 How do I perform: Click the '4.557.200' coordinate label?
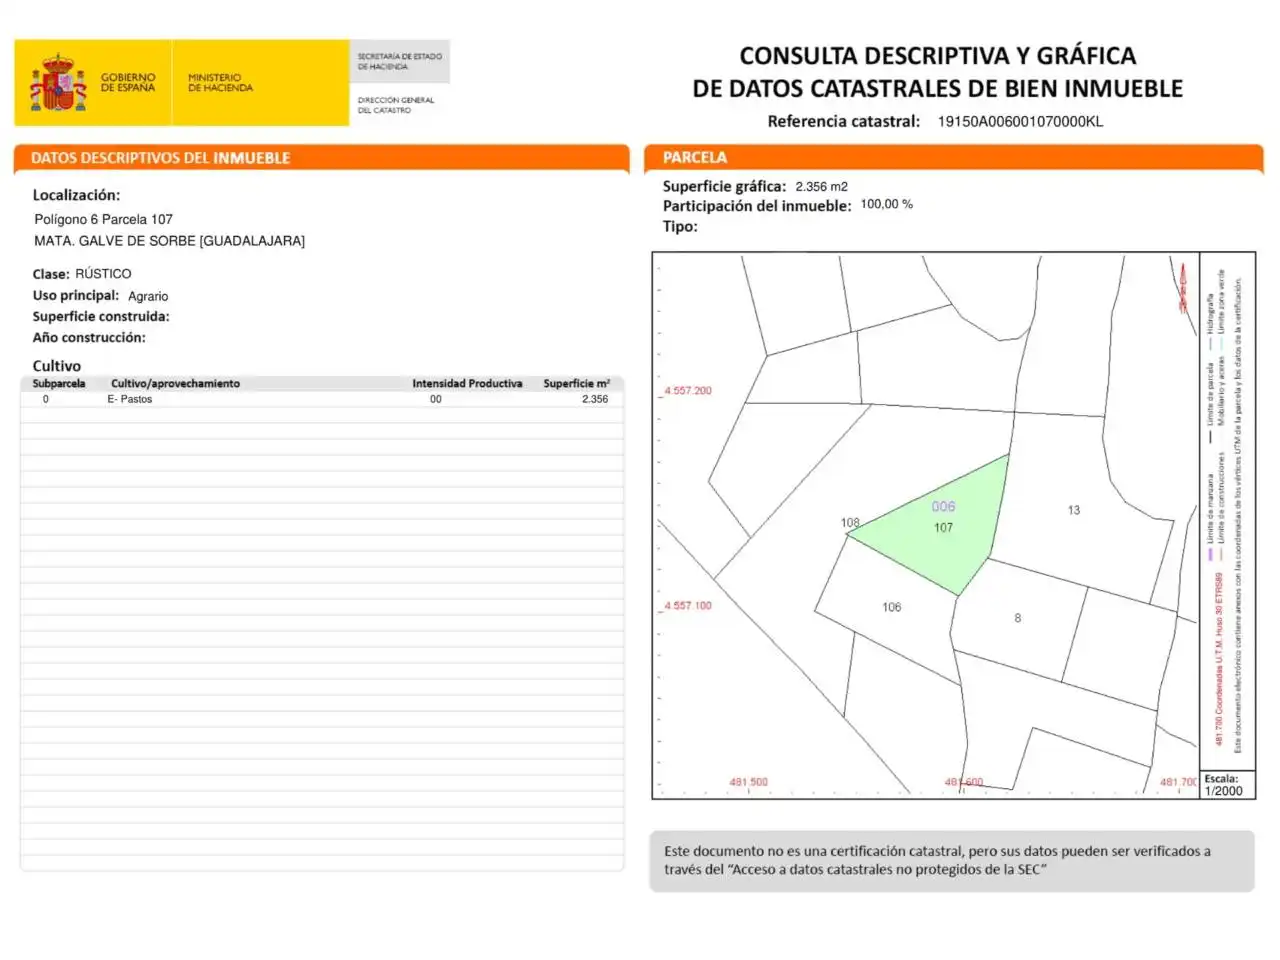tap(688, 391)
